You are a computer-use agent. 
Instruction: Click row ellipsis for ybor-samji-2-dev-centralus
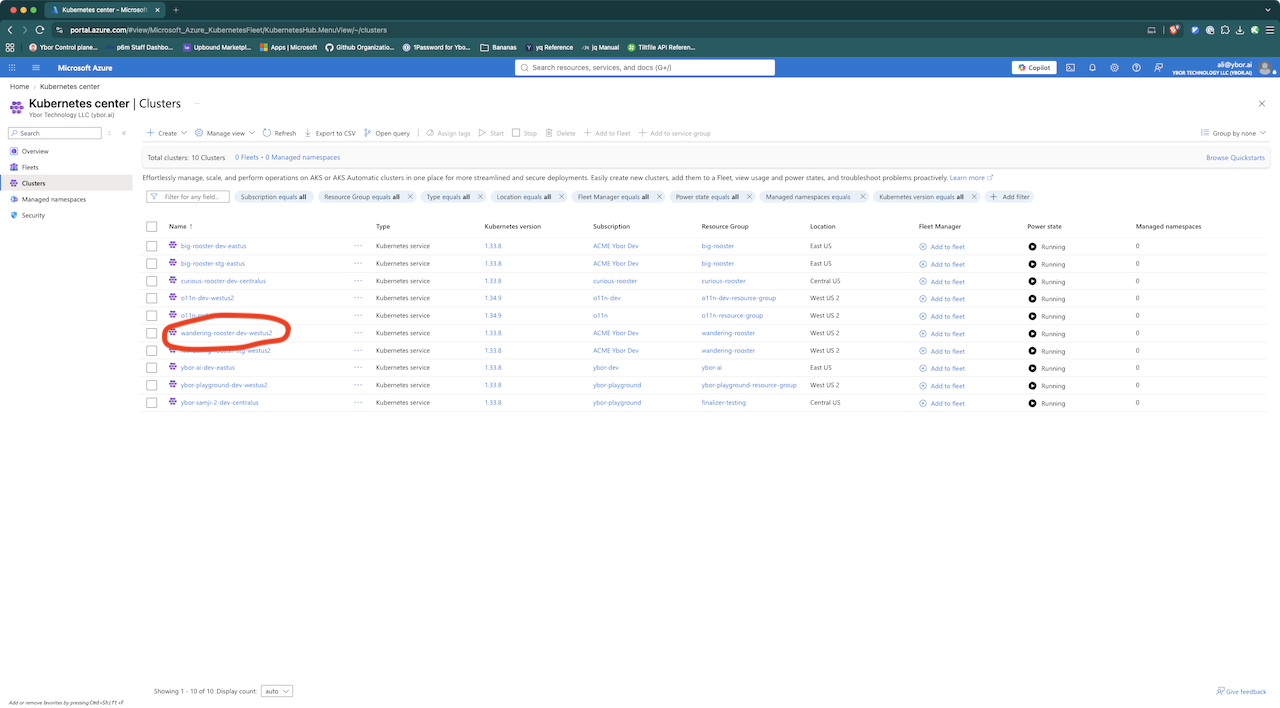(x=358, y=403)
